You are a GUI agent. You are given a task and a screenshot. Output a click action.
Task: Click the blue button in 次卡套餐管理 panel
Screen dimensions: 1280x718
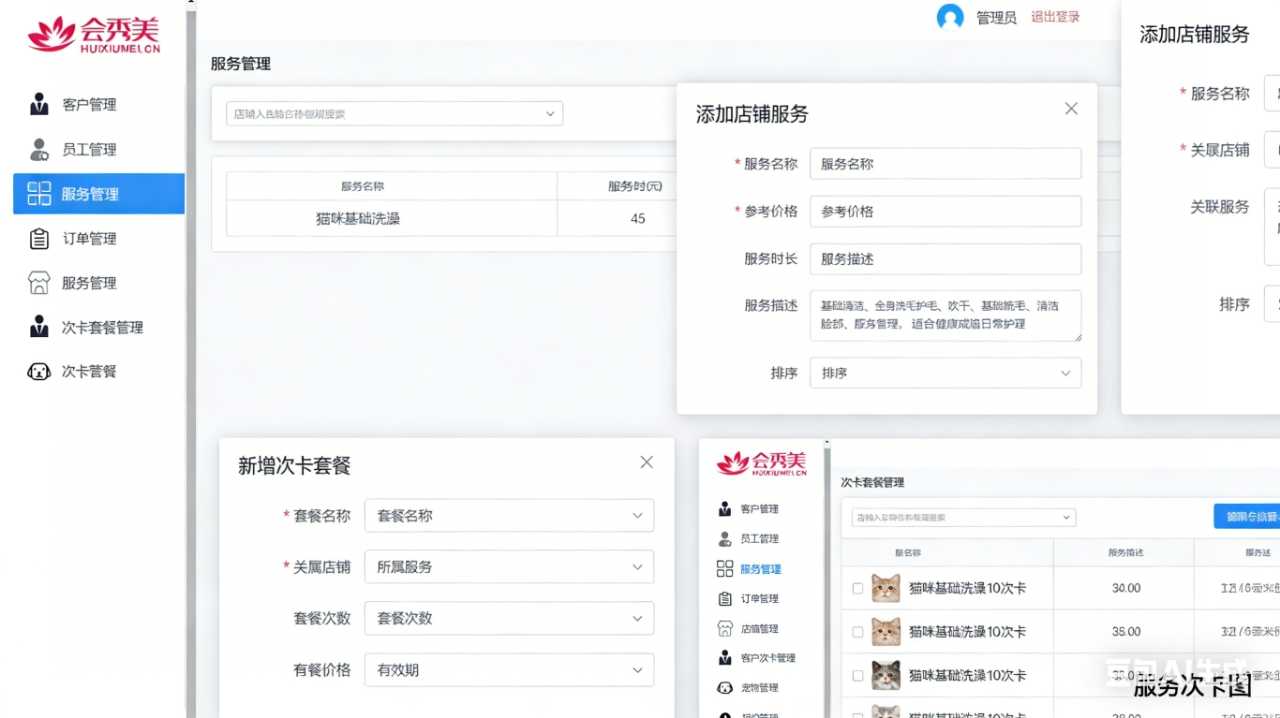[1246, 517]
